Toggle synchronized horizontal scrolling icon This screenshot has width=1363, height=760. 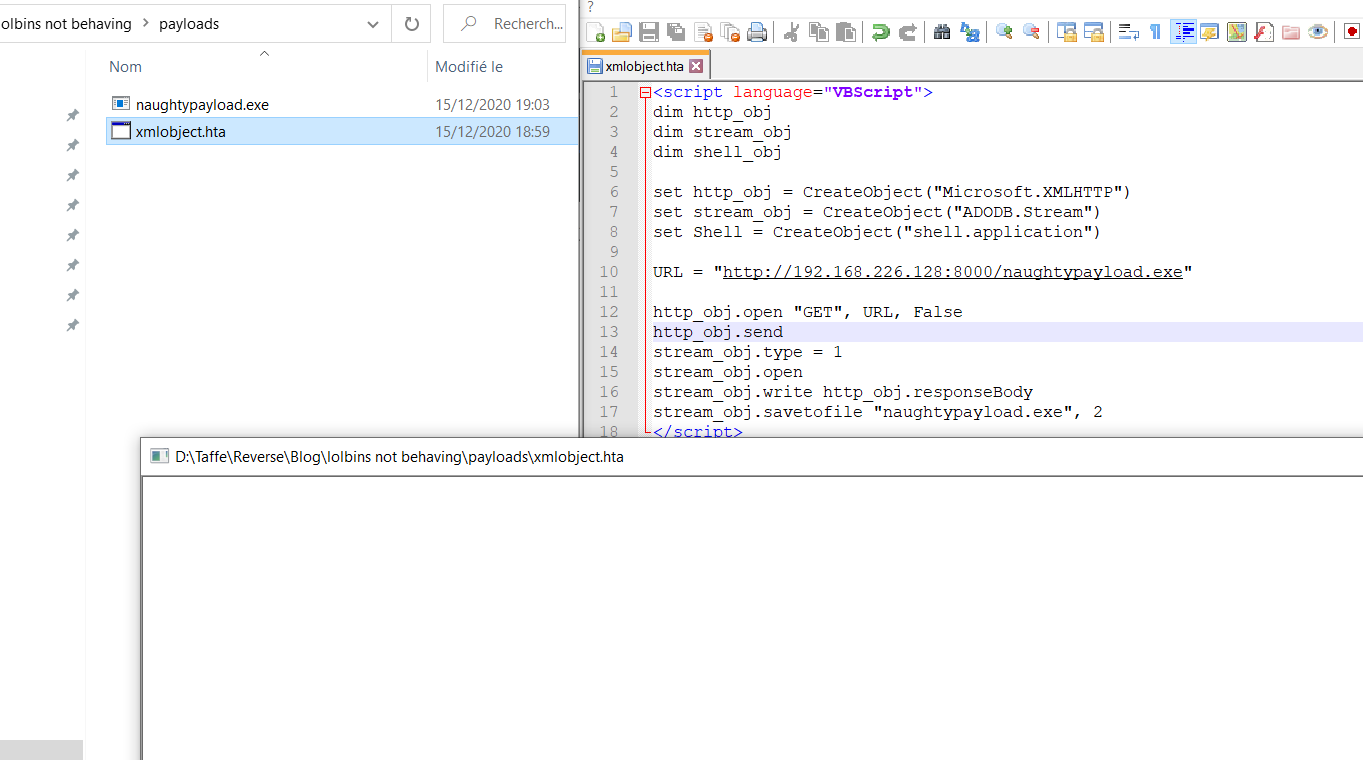(x=1093, y=32)
